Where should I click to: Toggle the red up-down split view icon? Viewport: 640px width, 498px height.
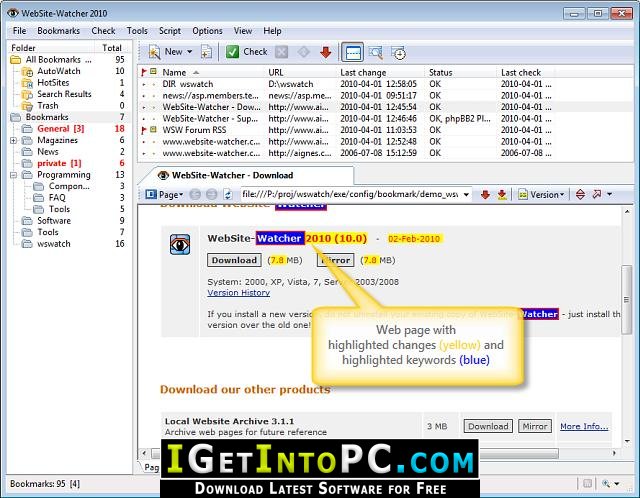580,194
